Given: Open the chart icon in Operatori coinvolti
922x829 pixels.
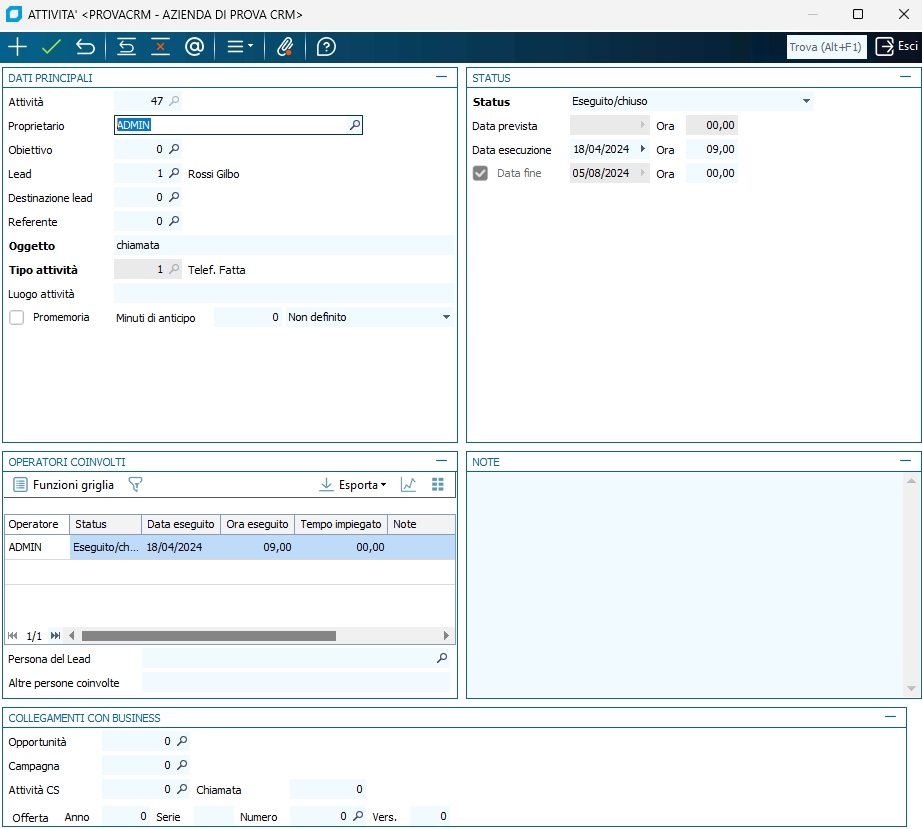Looking at the screenshot, I should point(408,485).
